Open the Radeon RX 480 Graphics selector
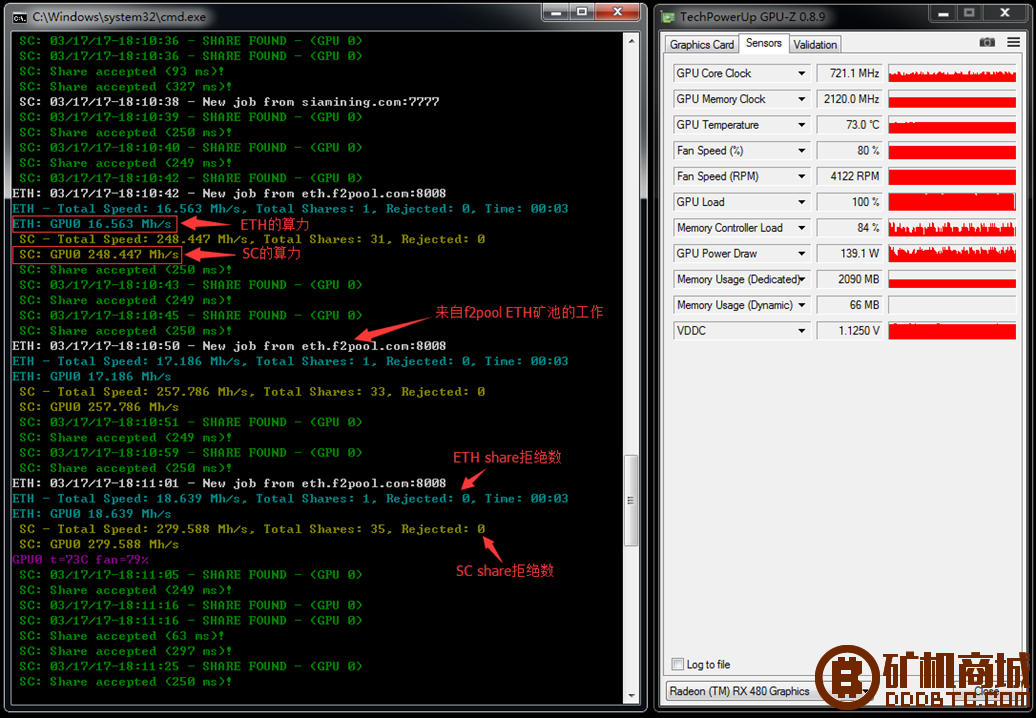The width and height of the screenshot is (1036, 718). pos(768,691)
